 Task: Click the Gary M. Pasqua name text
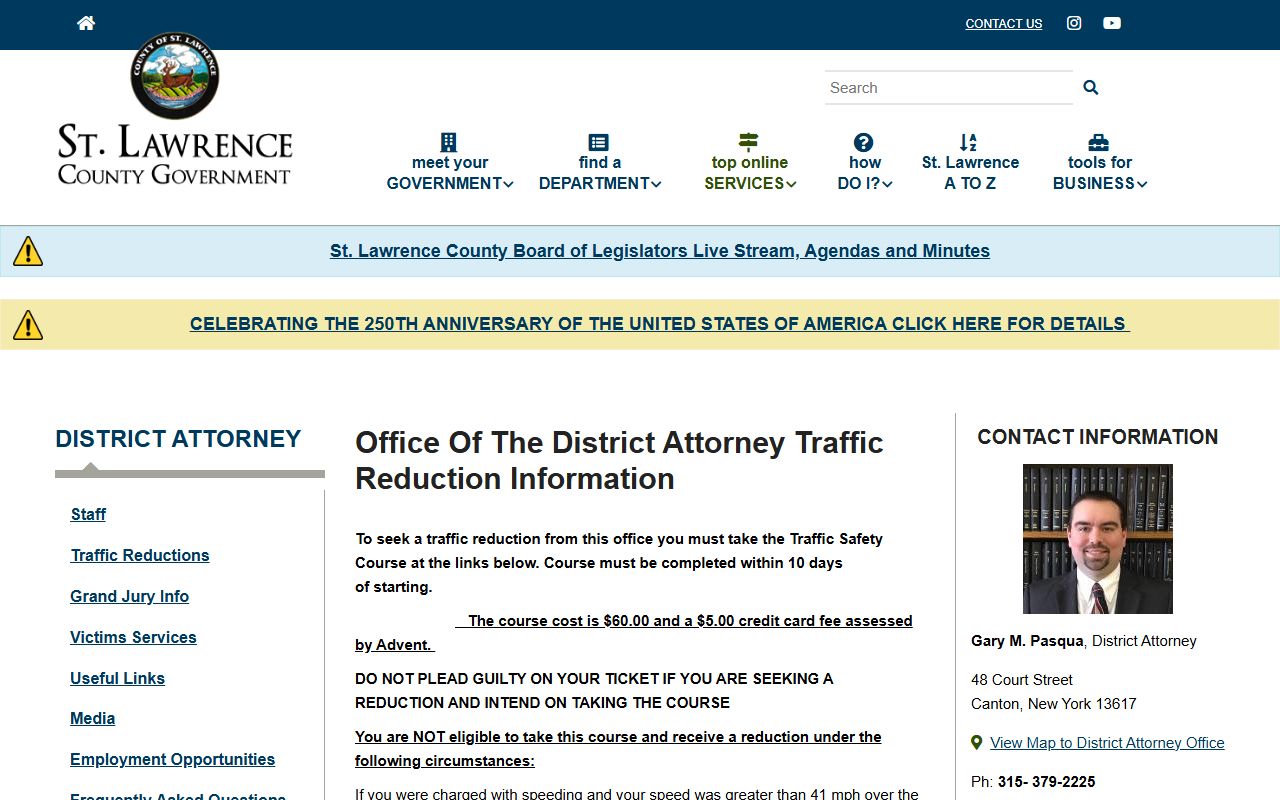(1027, 641)
